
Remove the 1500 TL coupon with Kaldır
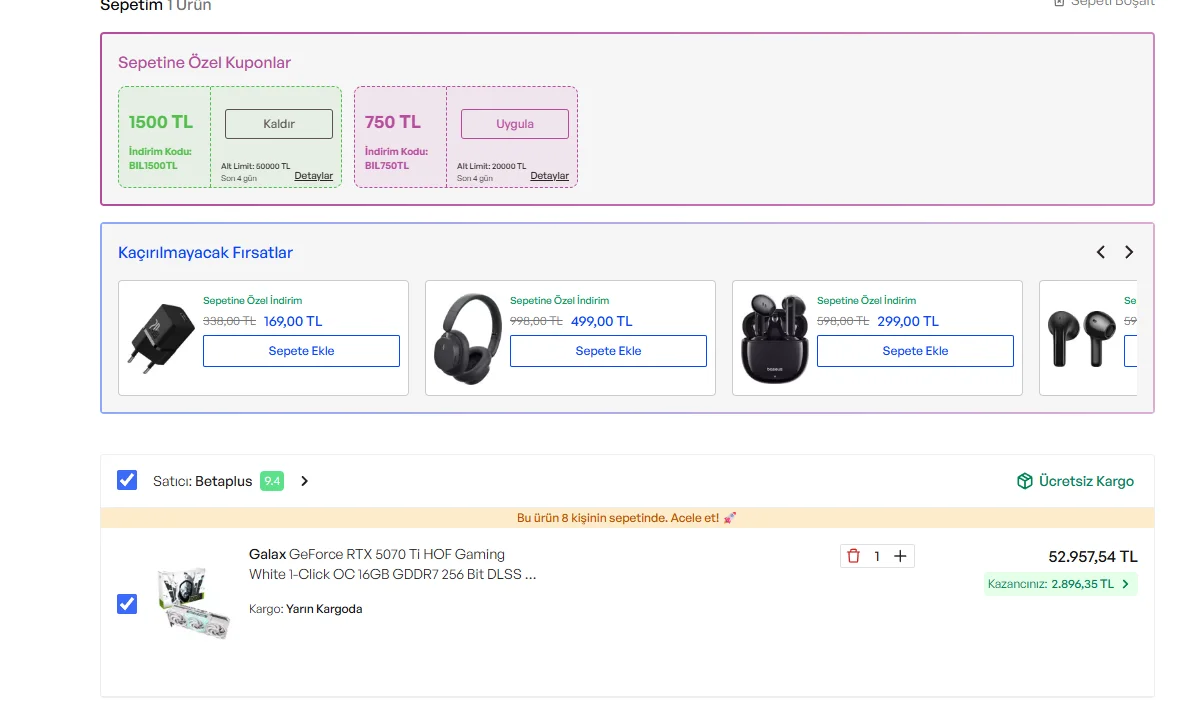point(278,124)
